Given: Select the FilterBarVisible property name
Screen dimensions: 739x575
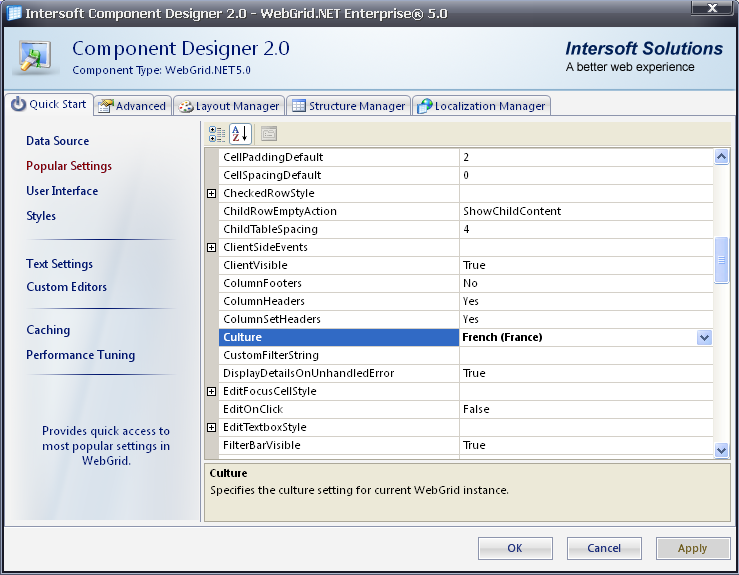Looking at the screenshot, I should click(262, 445).
